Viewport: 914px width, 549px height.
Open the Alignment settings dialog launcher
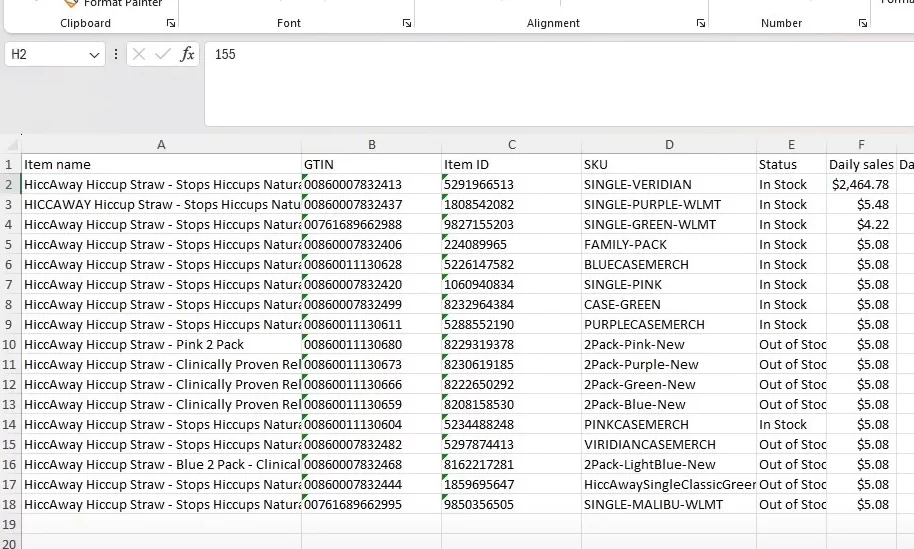tap(701, 23)
